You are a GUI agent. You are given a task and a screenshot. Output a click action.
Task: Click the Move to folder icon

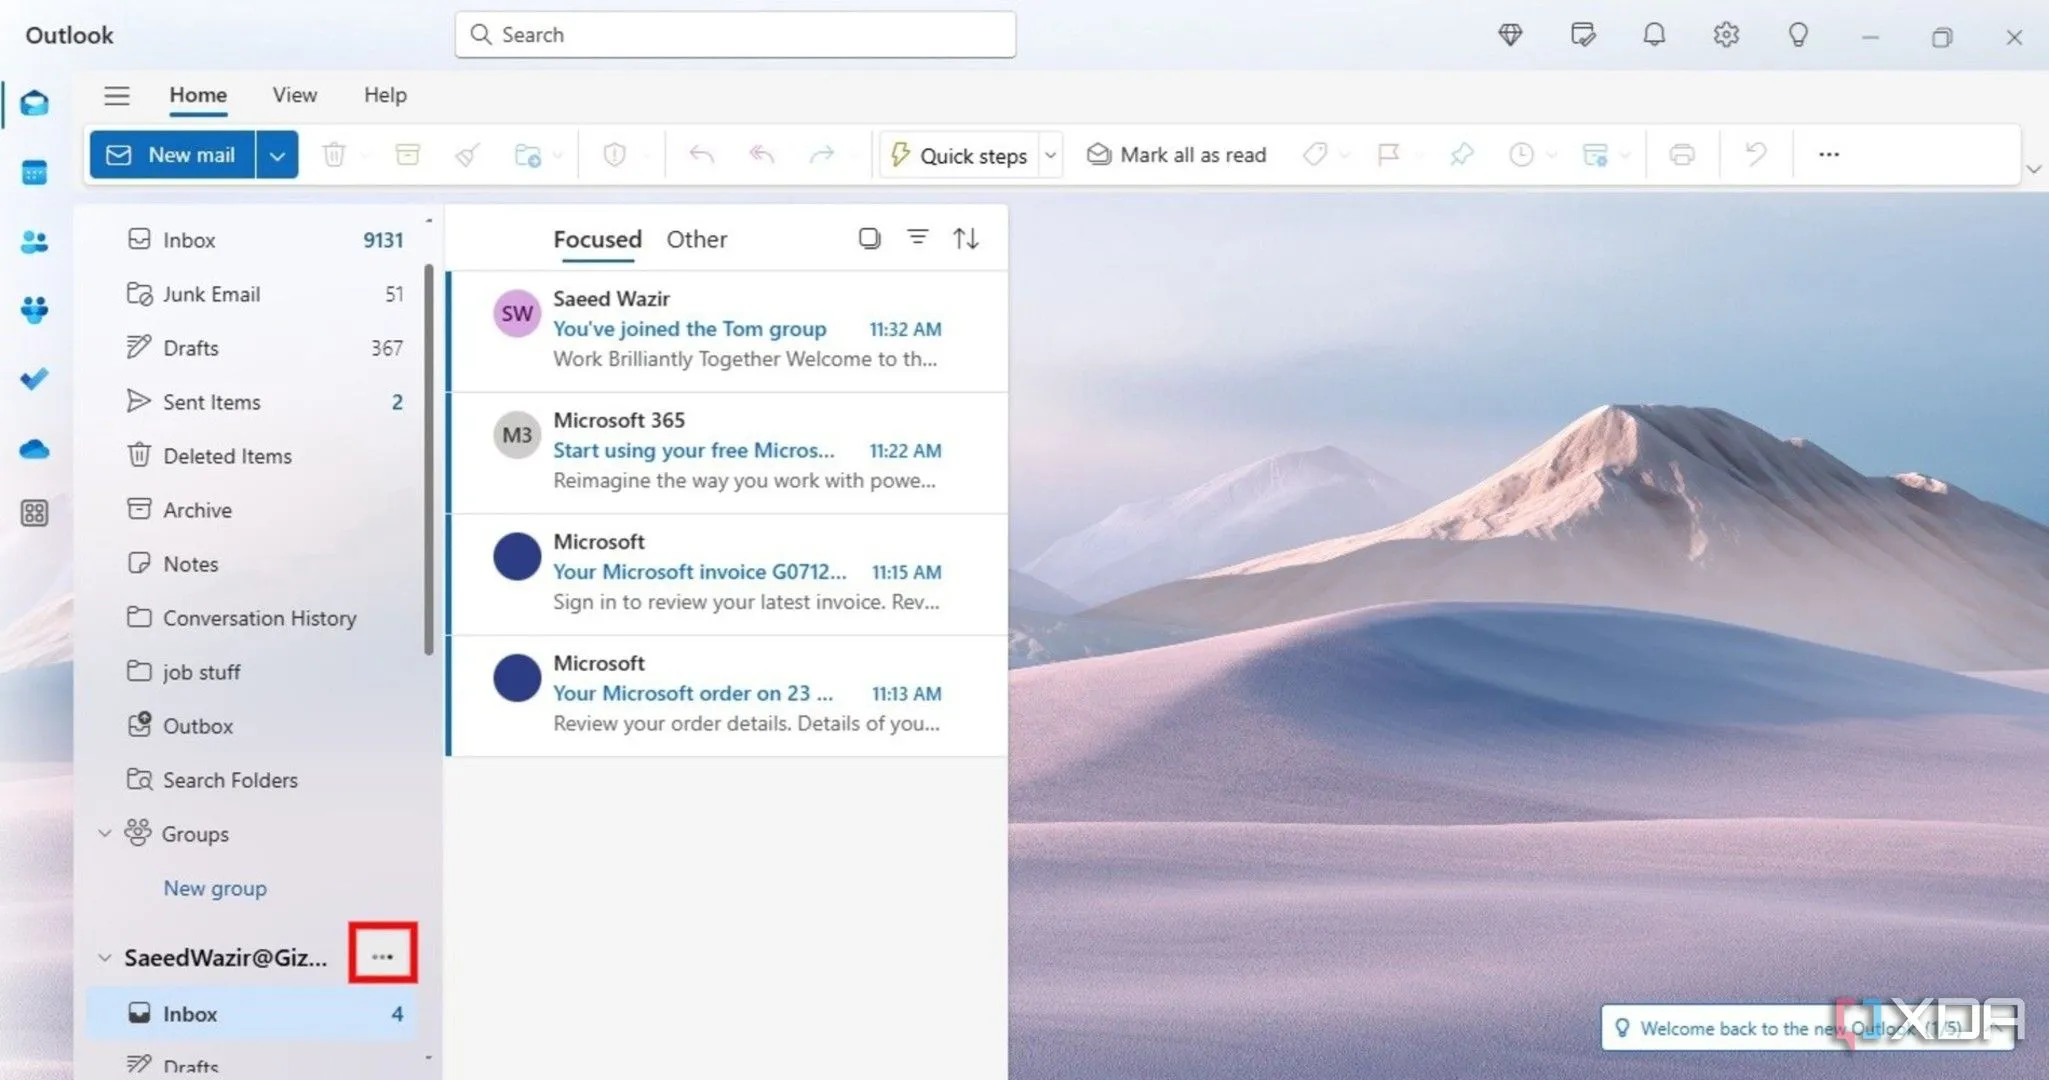click(x=527, y=155)
